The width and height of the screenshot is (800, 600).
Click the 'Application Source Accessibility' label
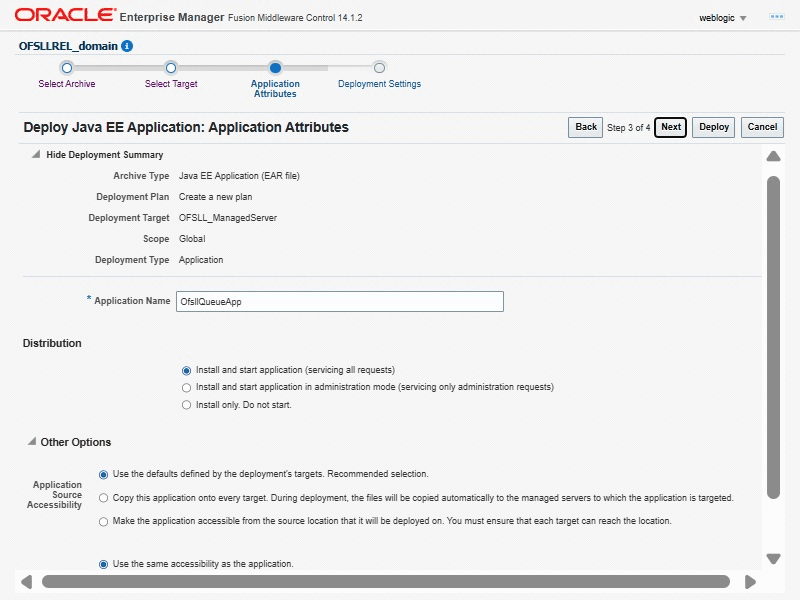55,494
